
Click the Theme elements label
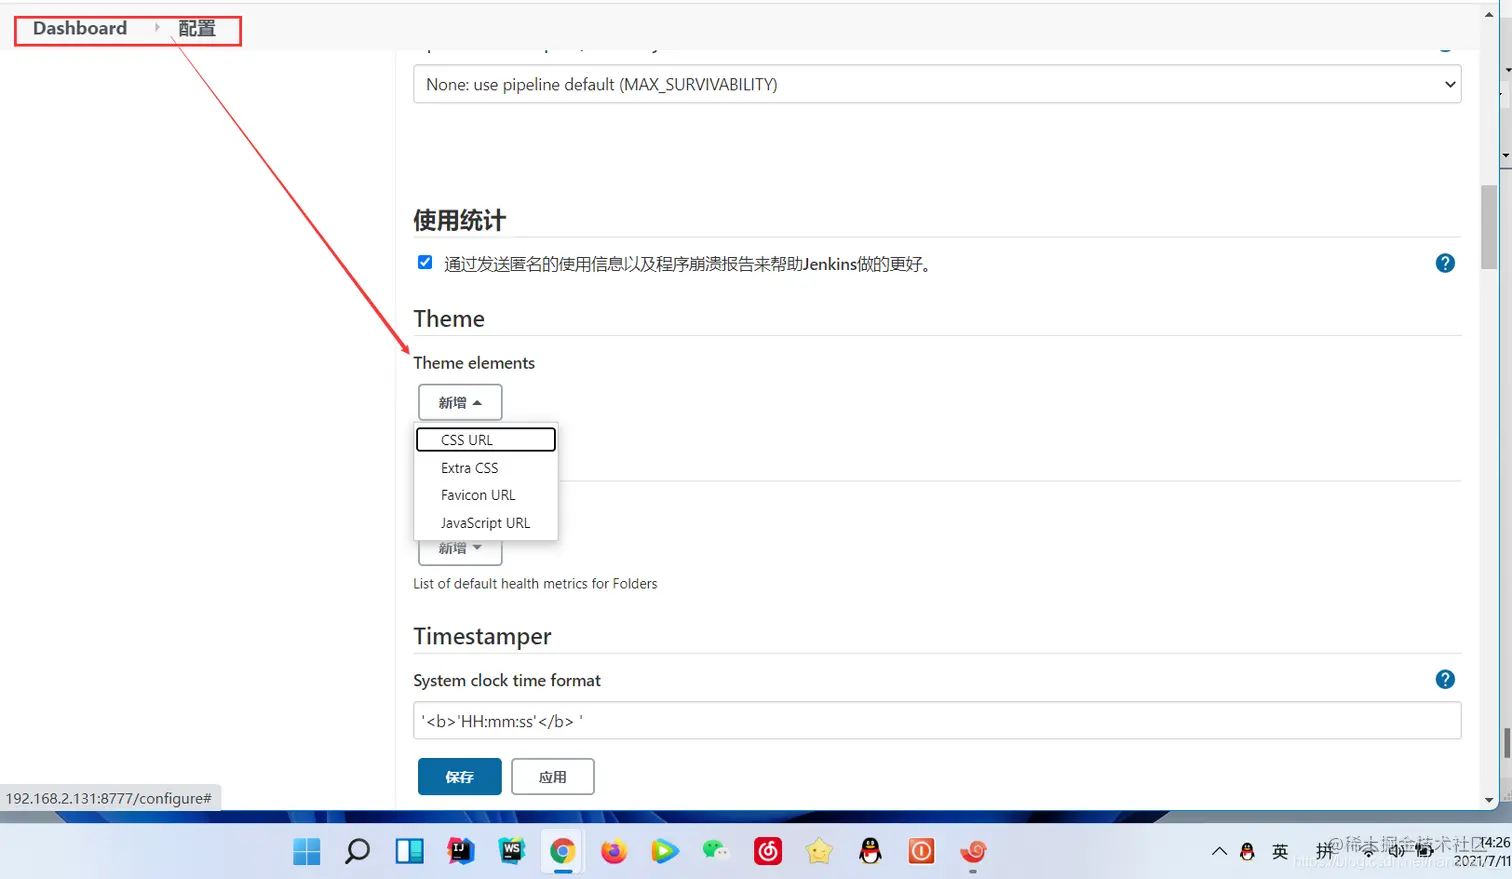474,363
